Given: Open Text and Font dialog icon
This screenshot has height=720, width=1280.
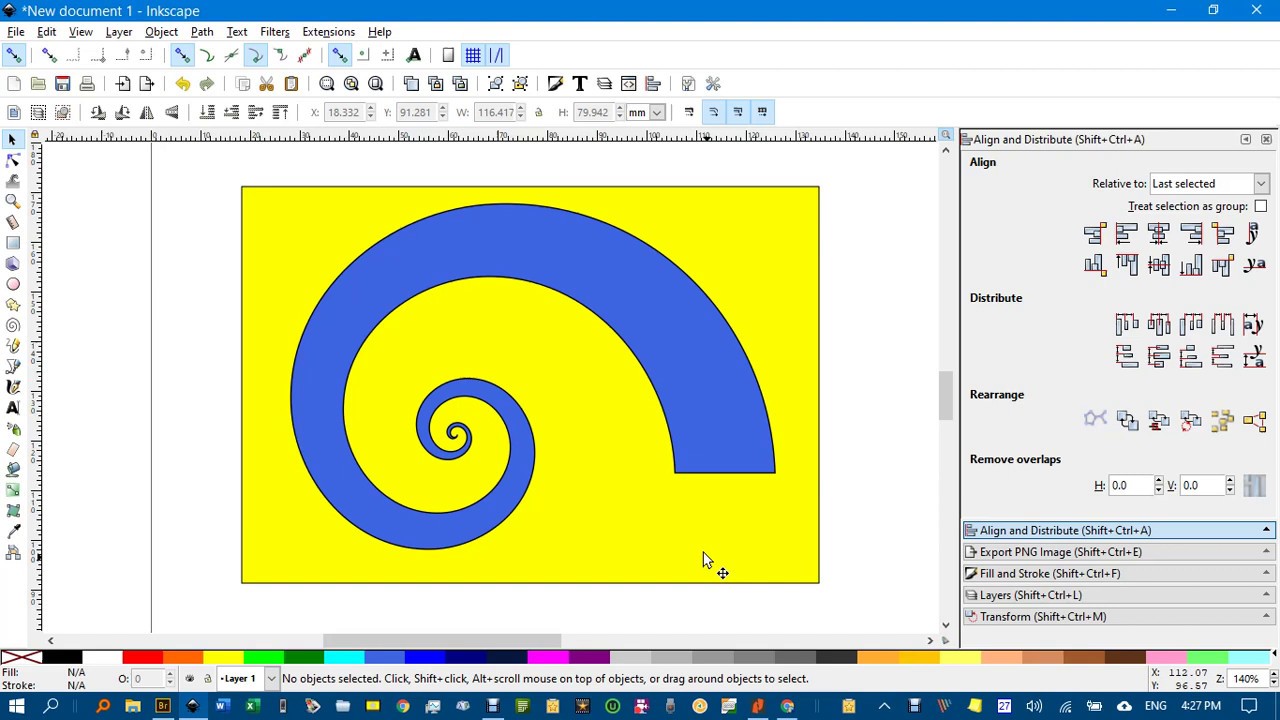Looking at the screenshot, I should [x=580, y=84].
